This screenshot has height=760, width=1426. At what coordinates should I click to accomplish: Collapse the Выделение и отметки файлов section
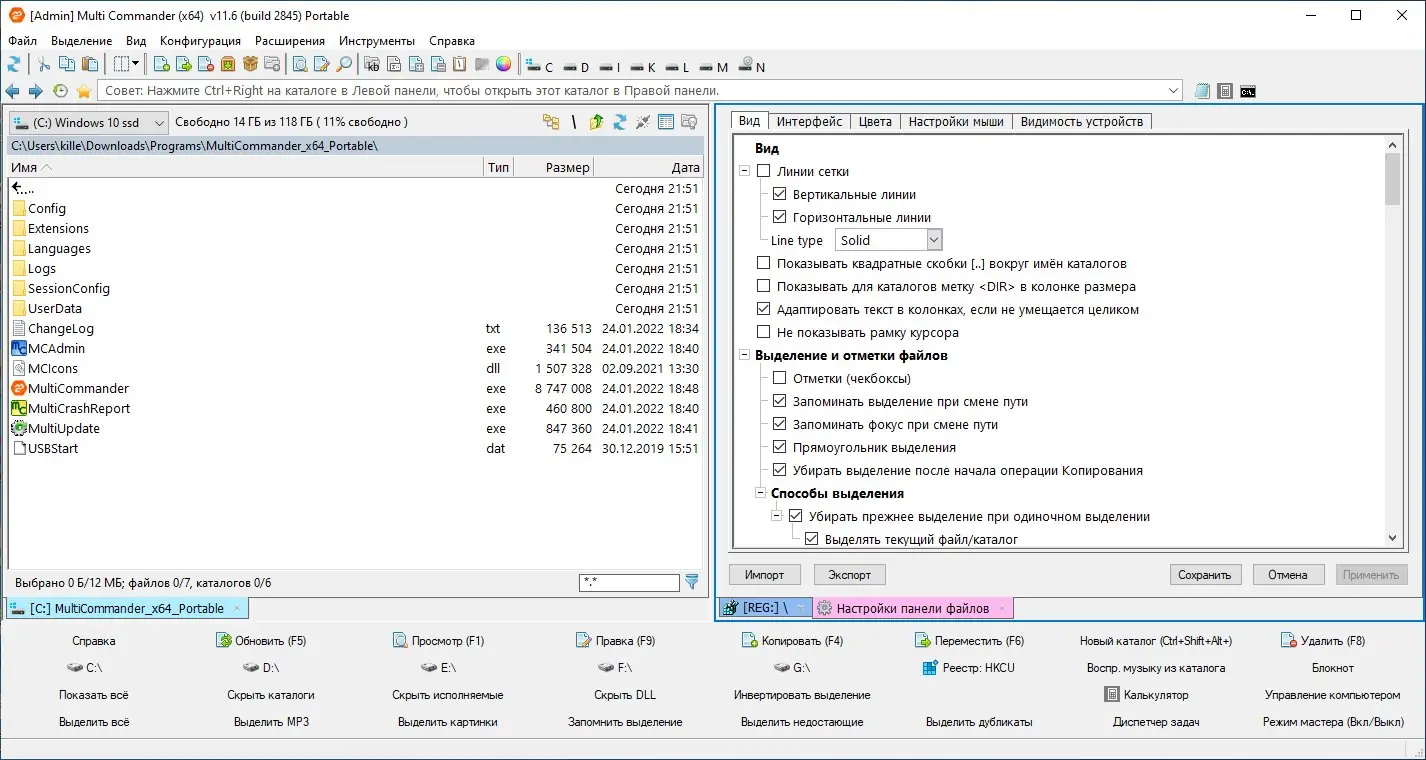tap(744, 355)
